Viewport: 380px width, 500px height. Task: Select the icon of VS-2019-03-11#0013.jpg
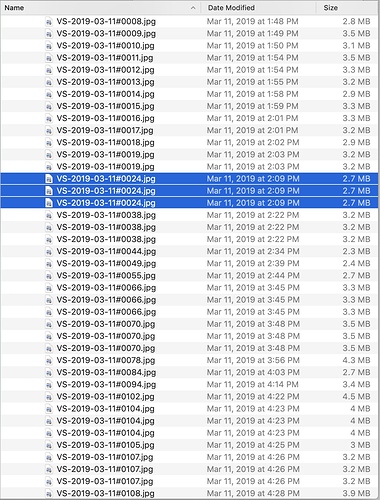49,82
